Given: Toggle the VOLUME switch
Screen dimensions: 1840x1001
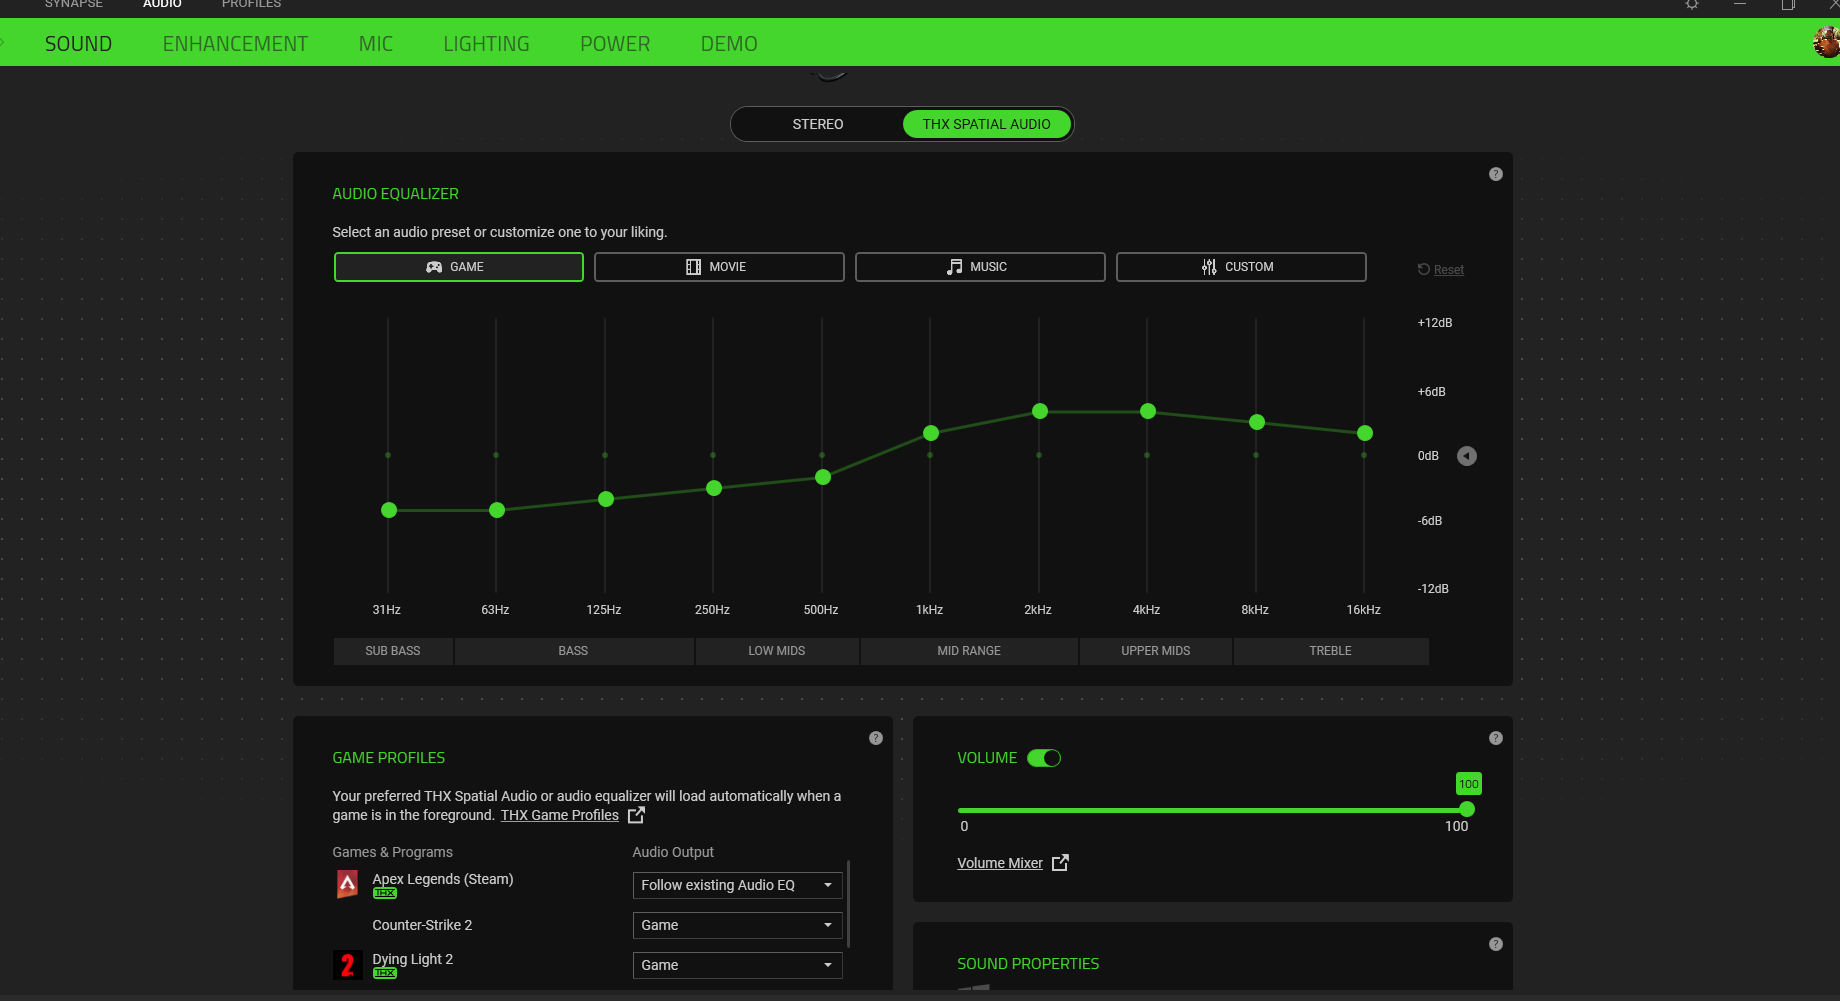Looking at the screenshot, I should pos(1044,758).
